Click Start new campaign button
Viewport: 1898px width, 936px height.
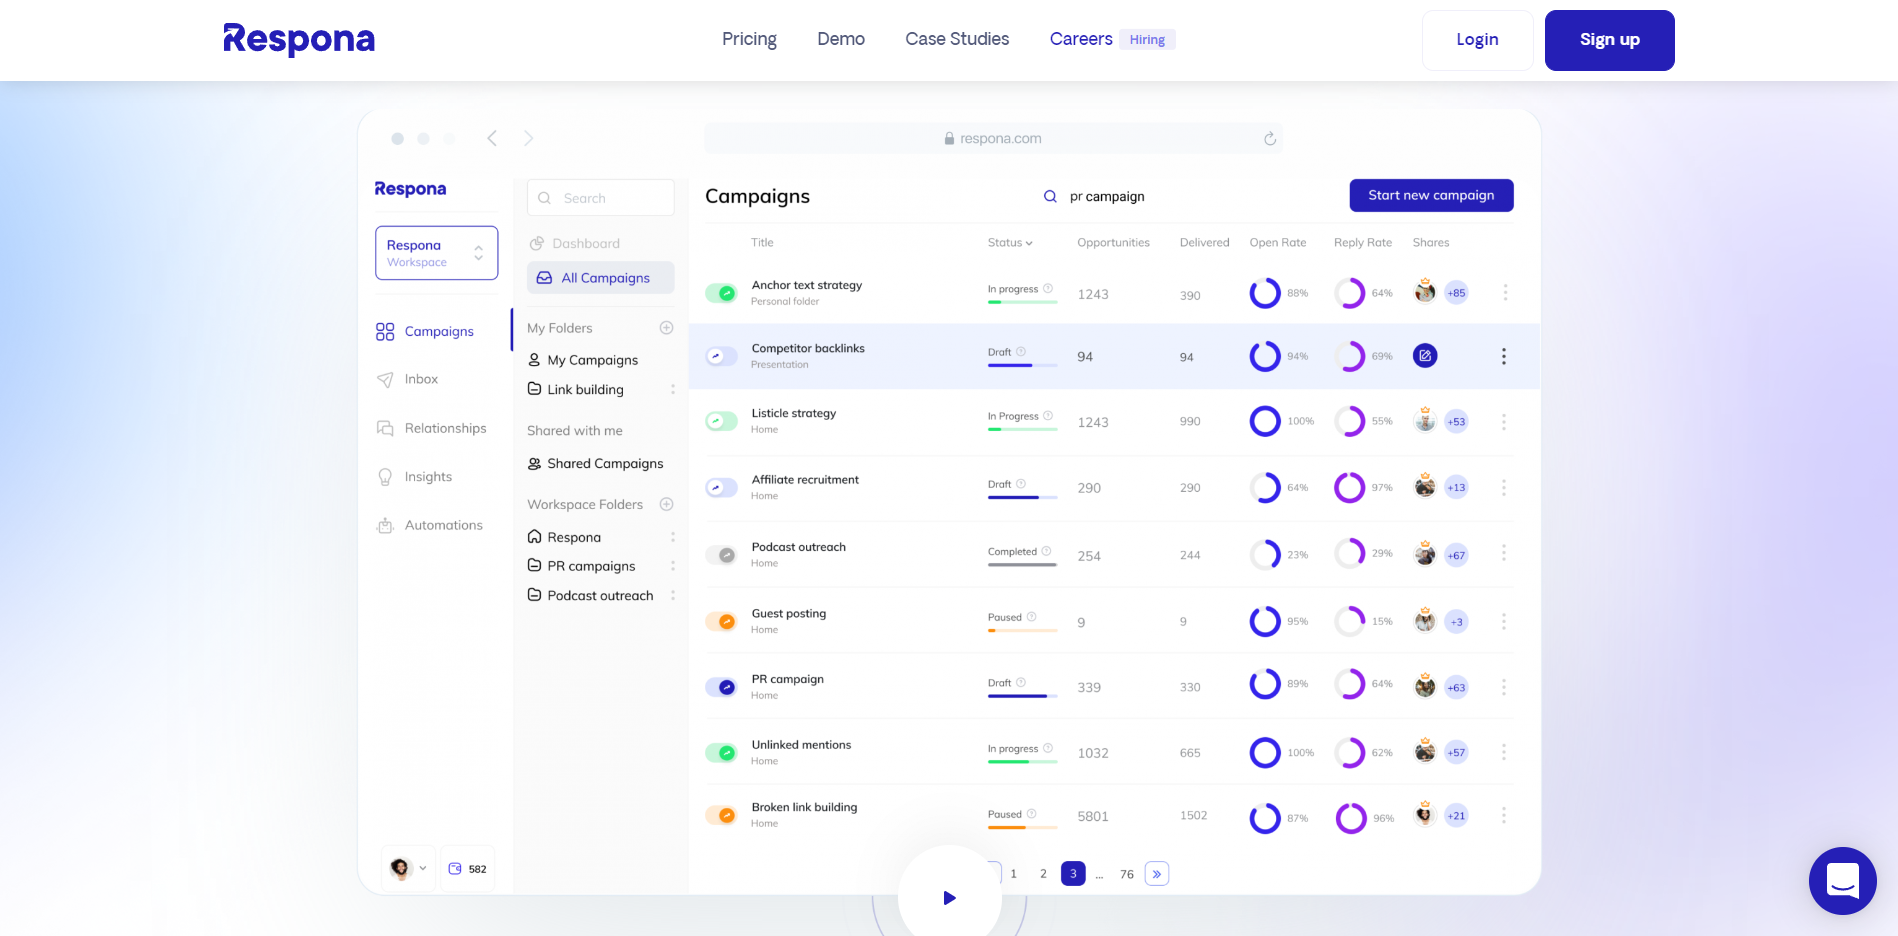1431,195
